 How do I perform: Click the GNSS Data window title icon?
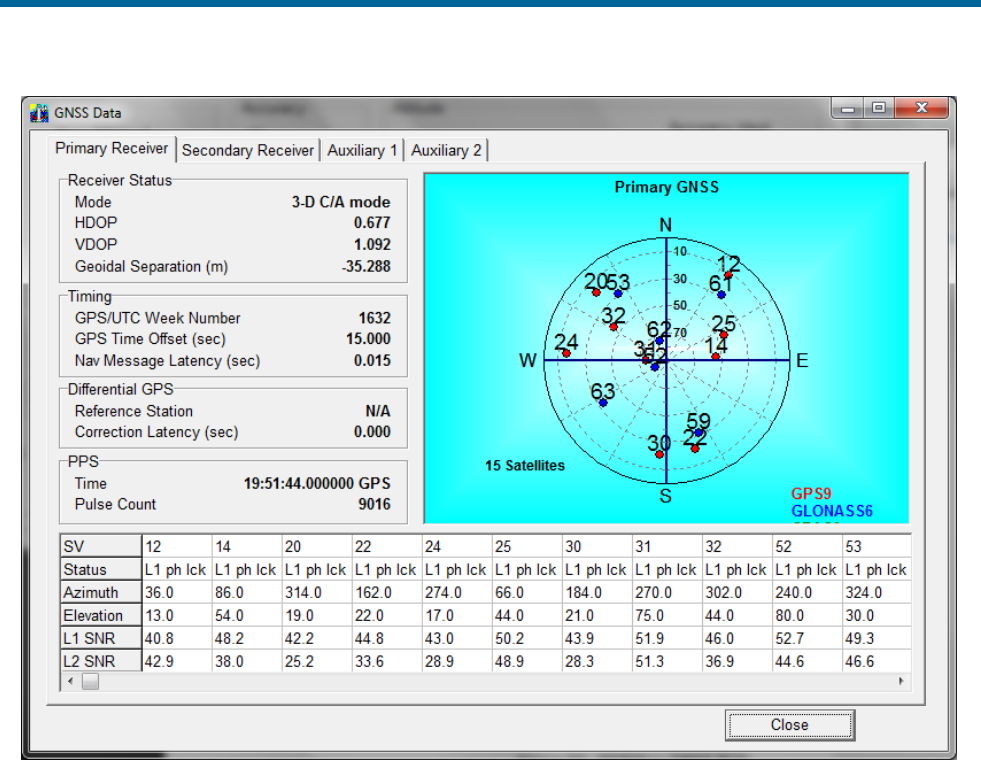pos(39,112)
